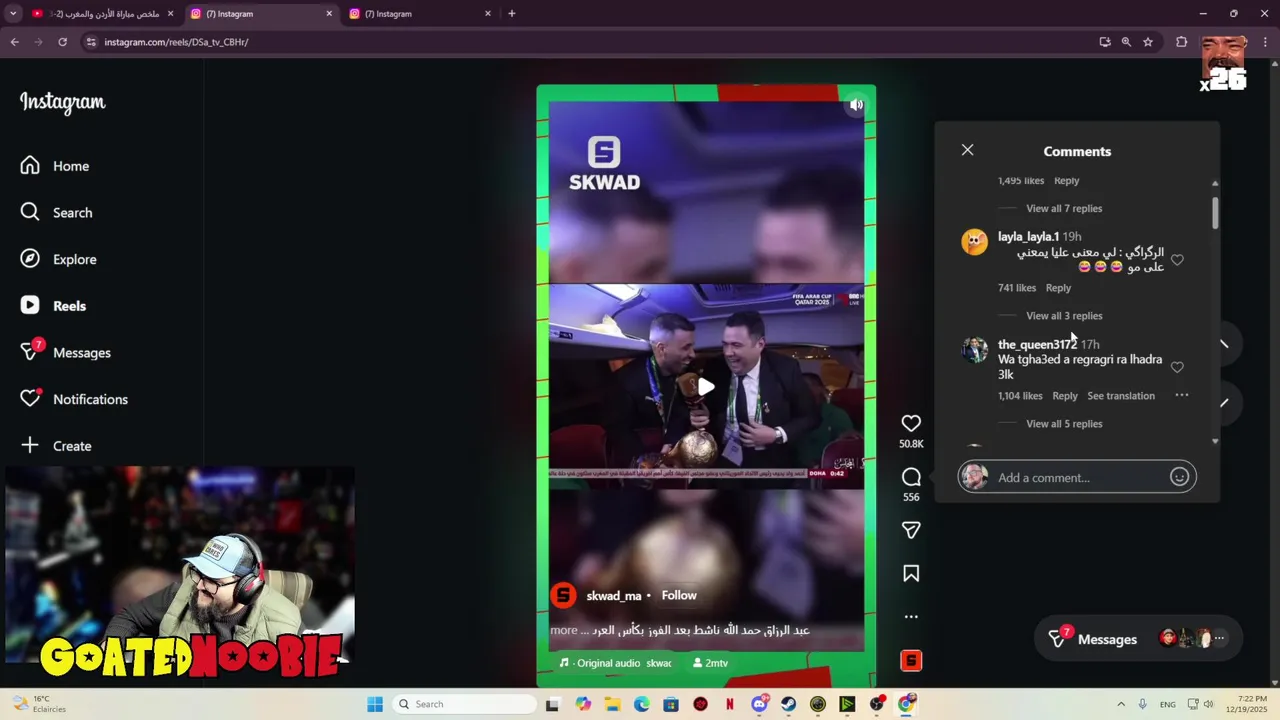The image size is (1280, 720).
Task: Click the comments panel scrollbar thumb
Action: (x=1215, y=213)
